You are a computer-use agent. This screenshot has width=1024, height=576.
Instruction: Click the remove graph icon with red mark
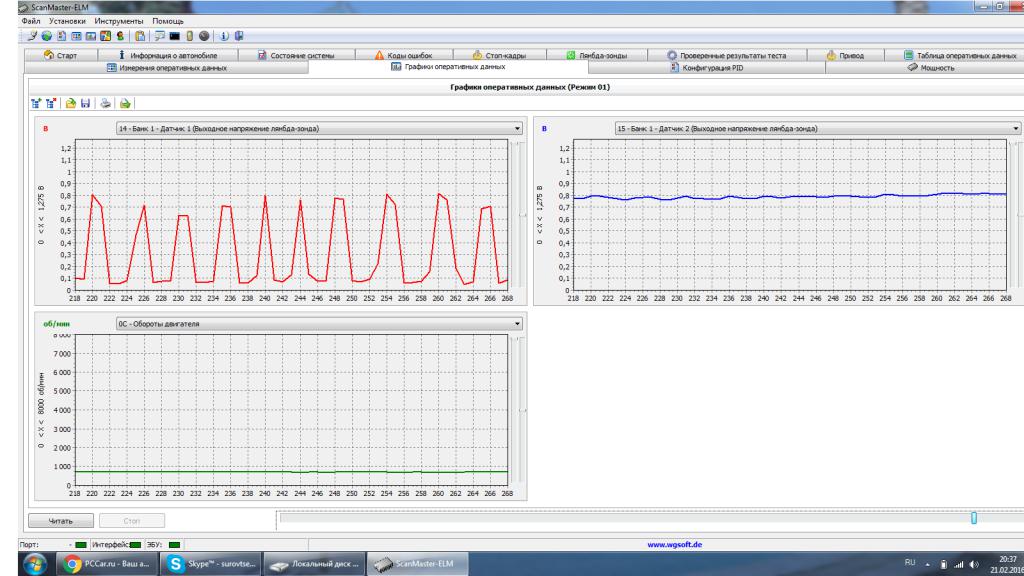(51, 103)
